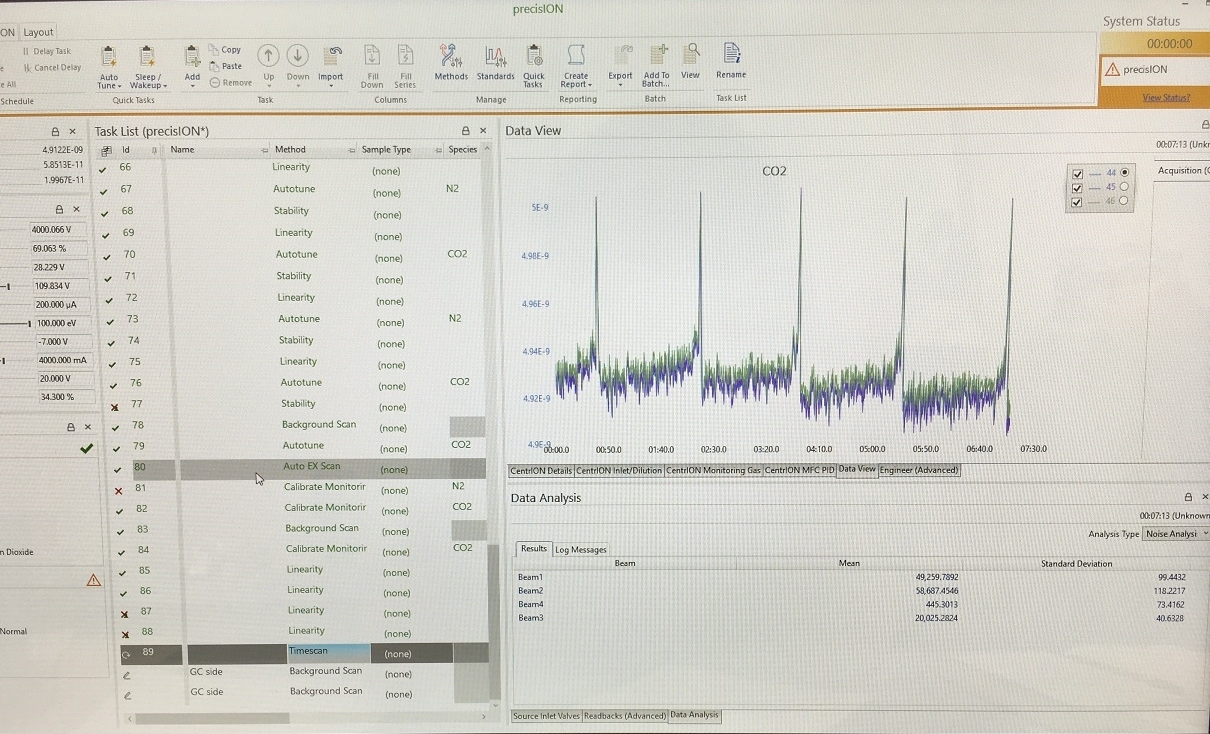
Task: Click the Quick Tasks icon
Action: click(x=534, y=60)
